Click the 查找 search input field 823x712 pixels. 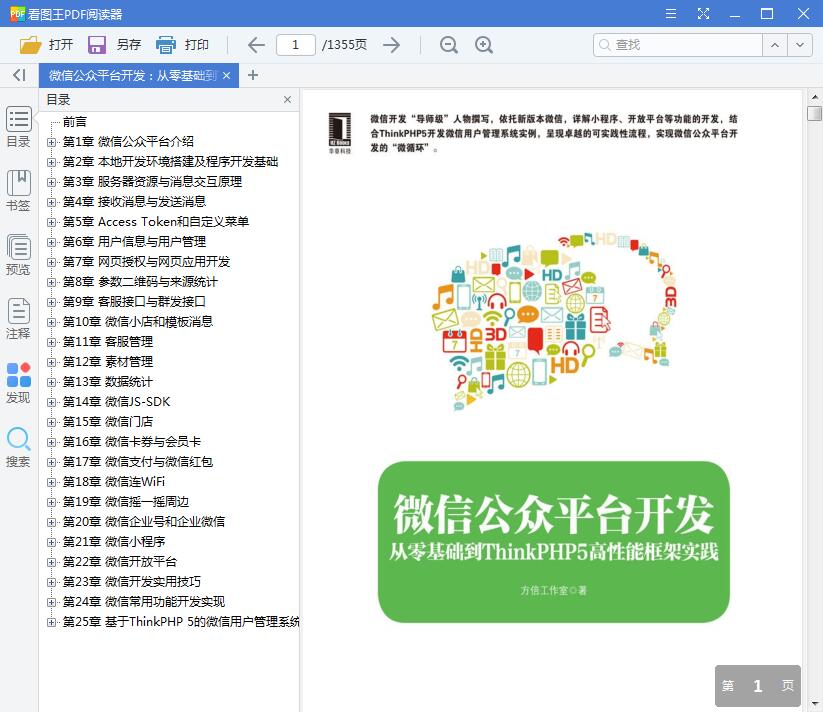point(678,45)
